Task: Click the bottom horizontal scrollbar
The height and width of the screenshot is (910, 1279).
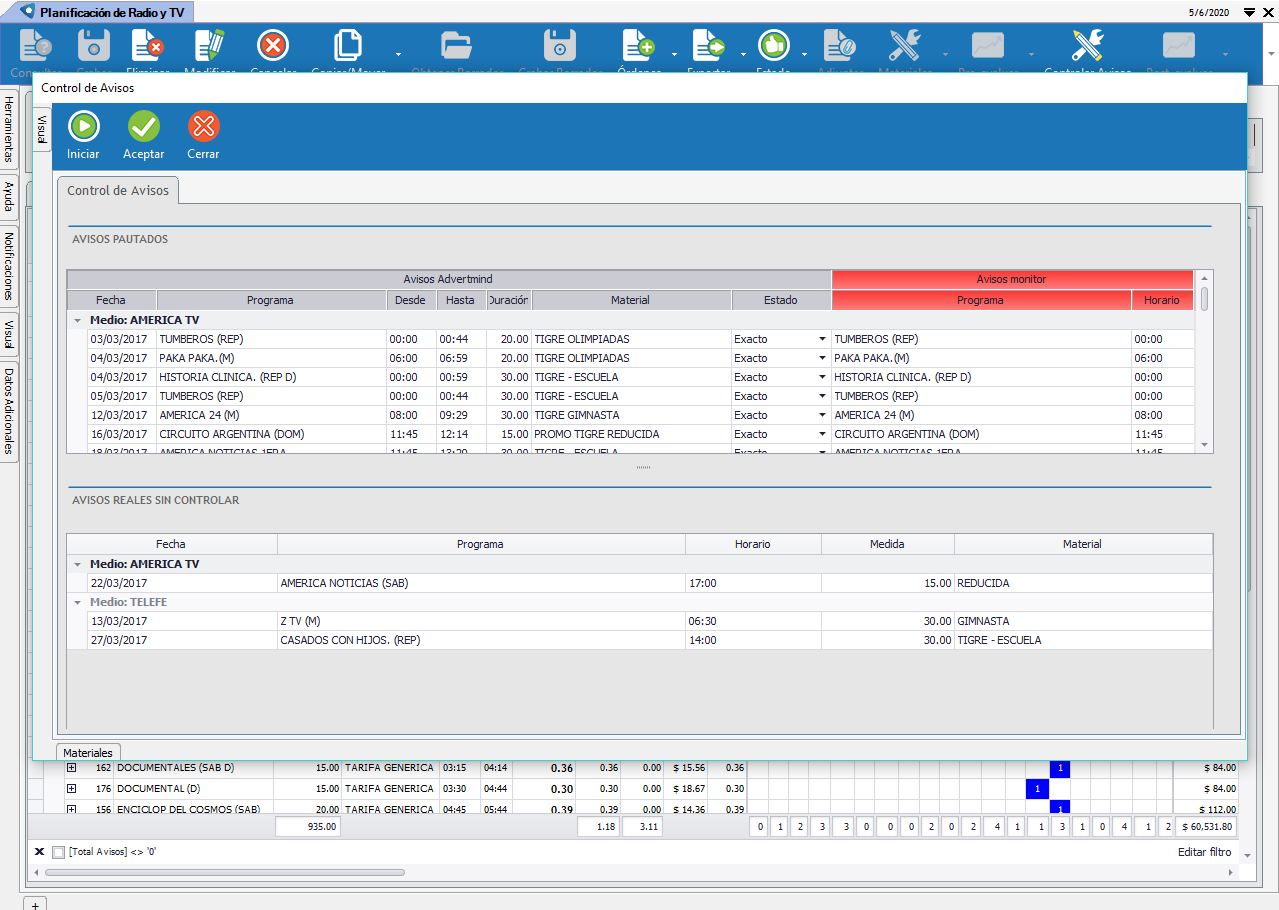Action: point(223,873)
